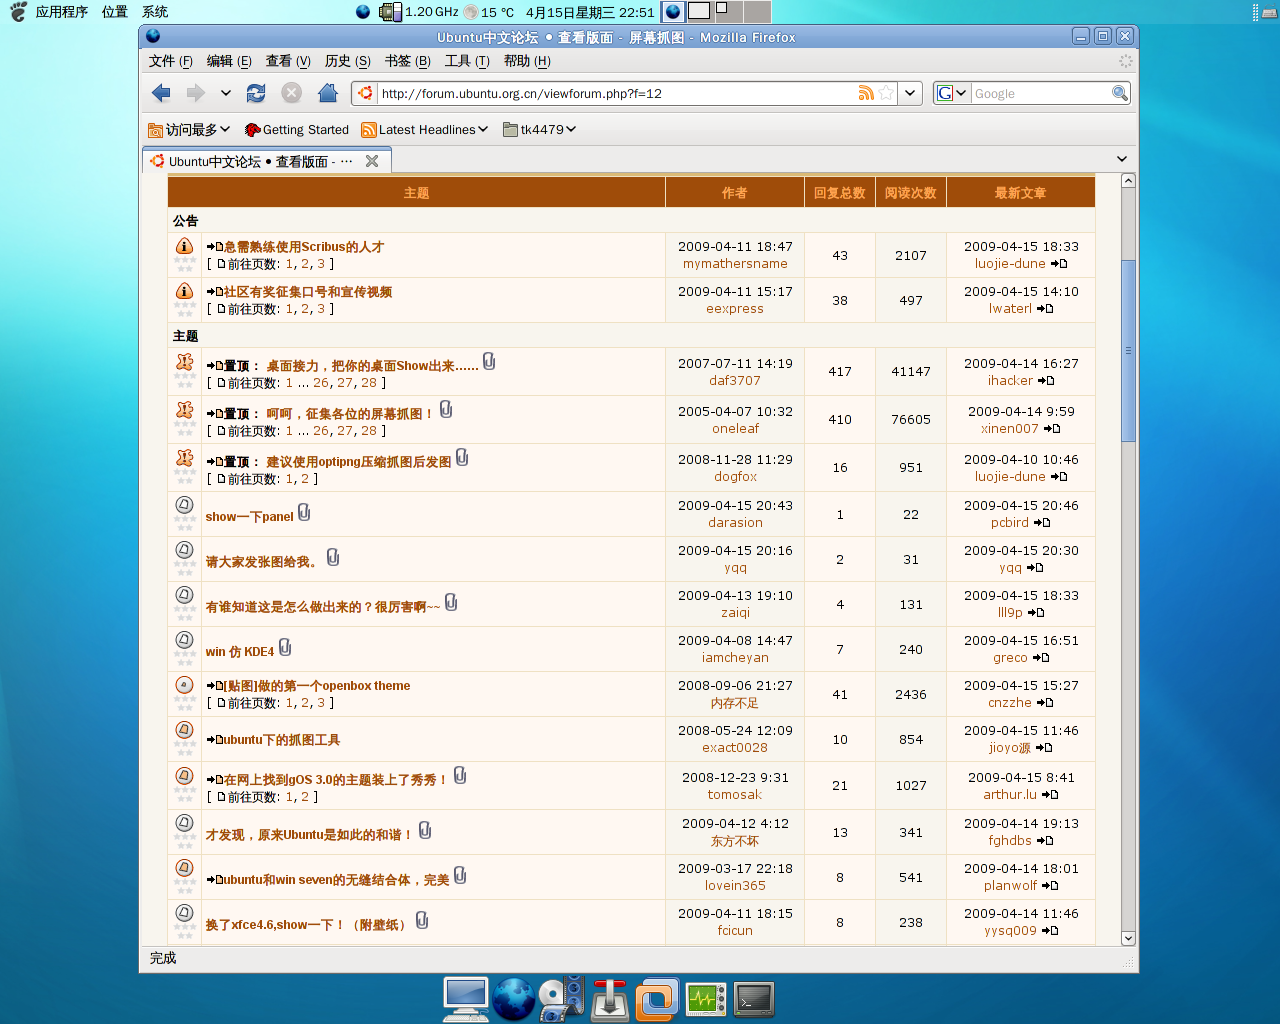Viewport: 1280px width, 1024px height.
Task: Open the CD and film media dock icon
Action: 561,999
